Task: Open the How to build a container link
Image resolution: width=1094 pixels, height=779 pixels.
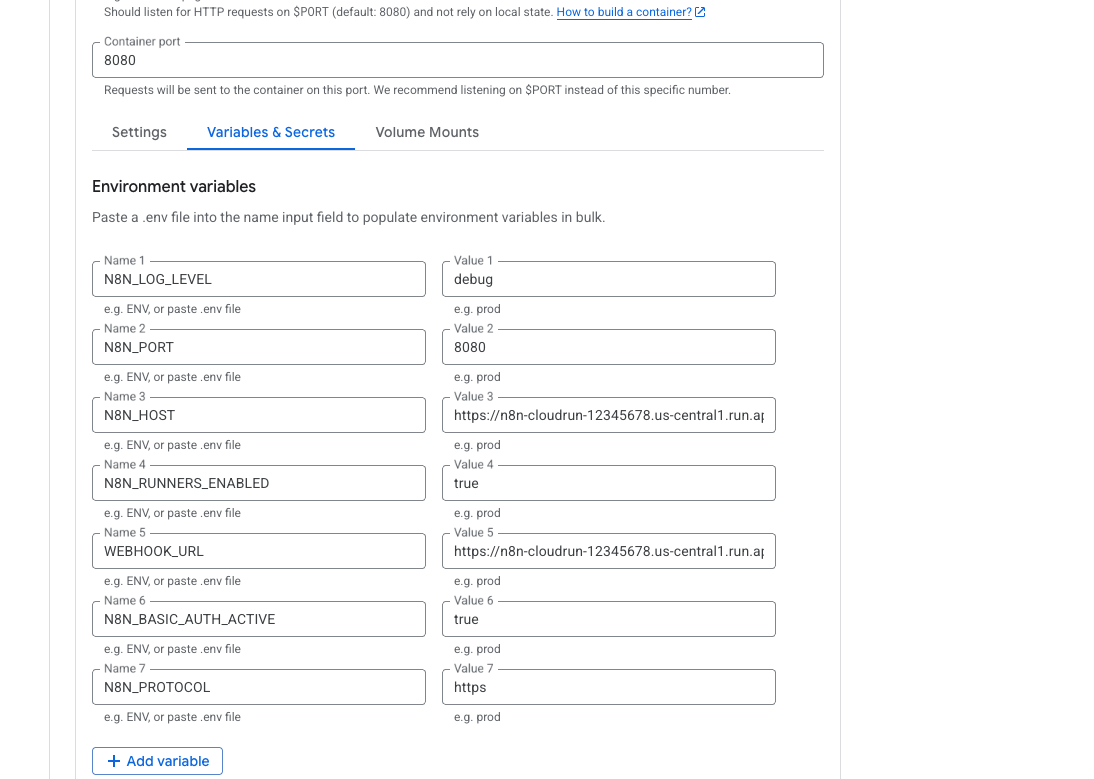Action: coord(624,12)
